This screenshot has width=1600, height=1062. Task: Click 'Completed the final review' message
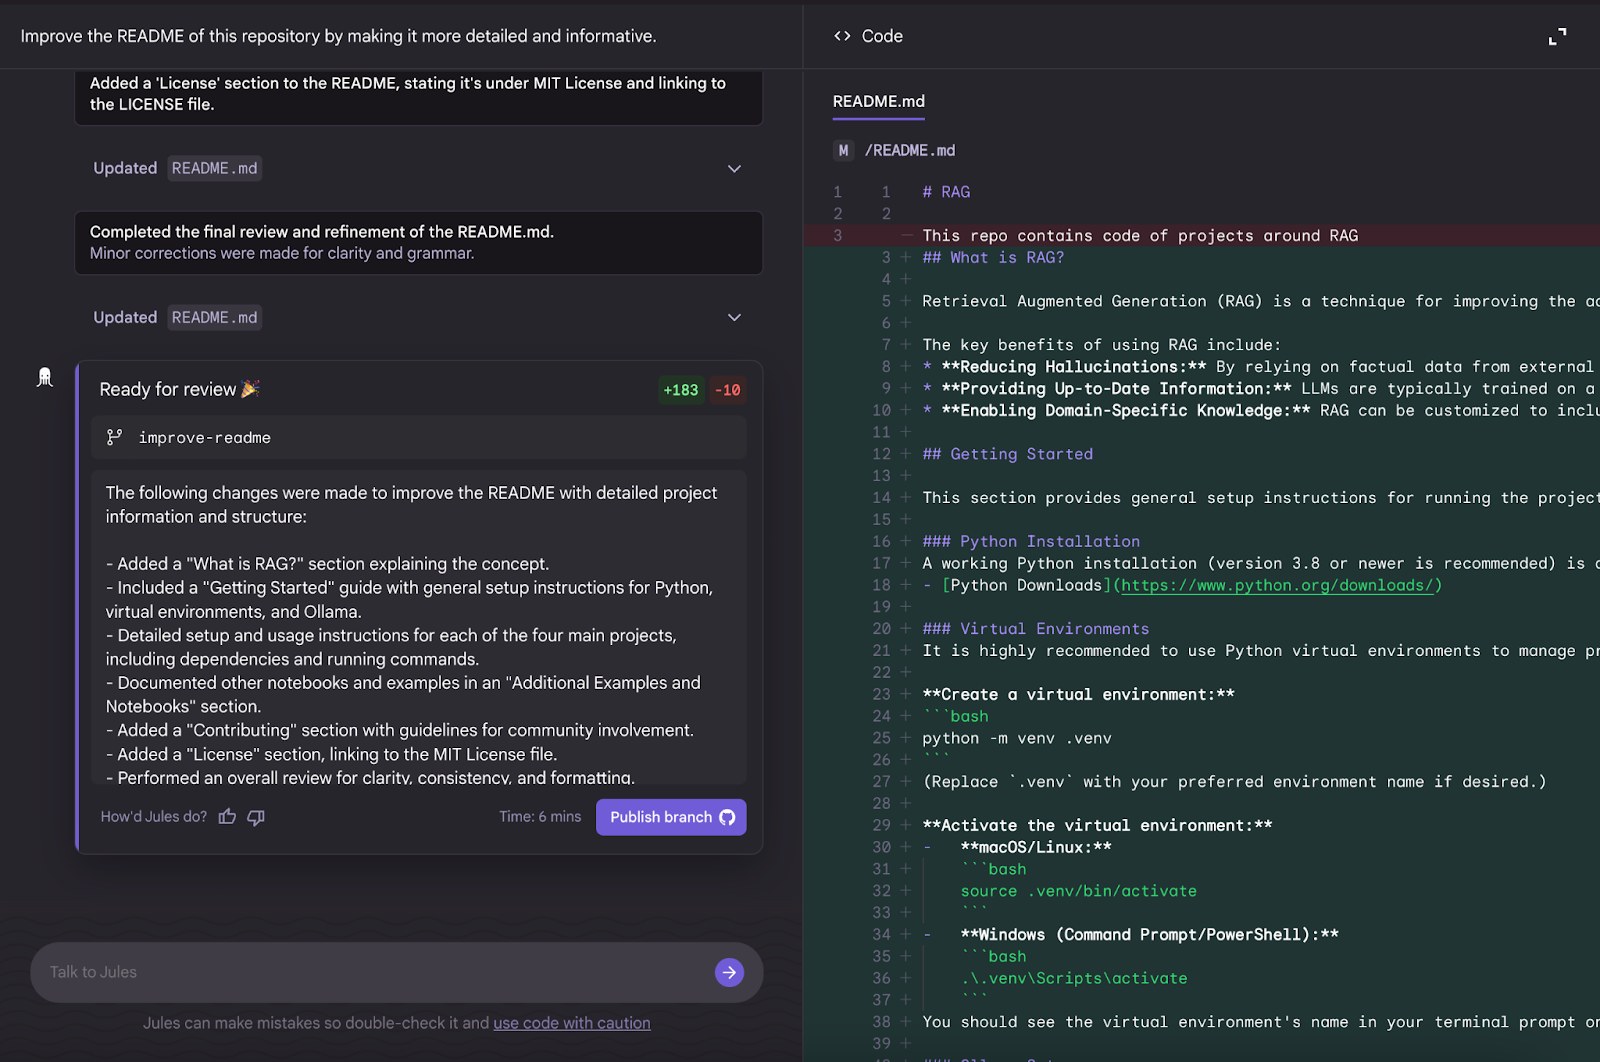[419, 242]
